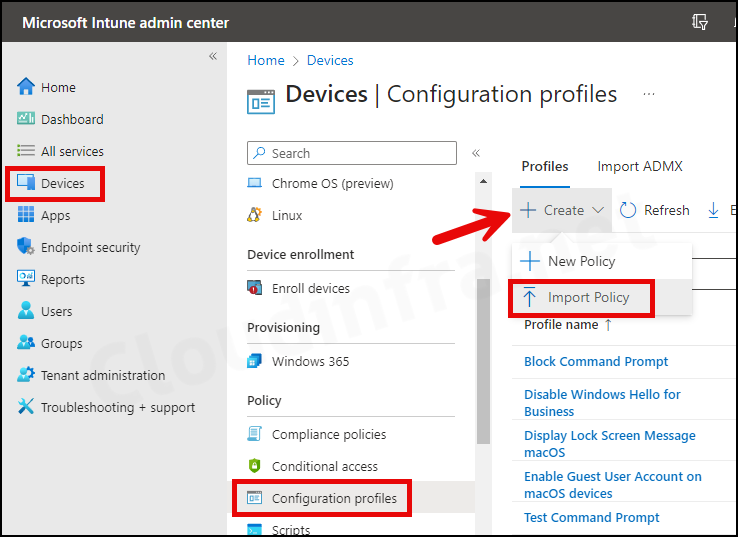Expand the Create dropdown chevron
Image resolution: width=738 pixels, height=537 pixels.
point(598,210)
